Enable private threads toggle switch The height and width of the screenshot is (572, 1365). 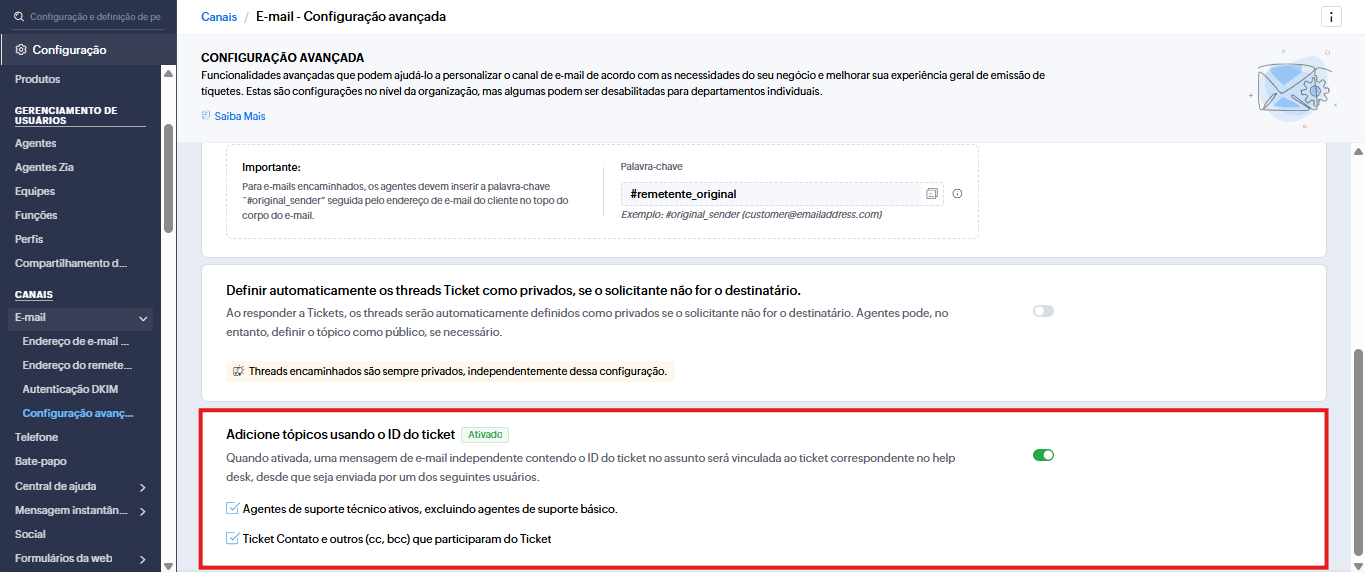coord(1043,311)
